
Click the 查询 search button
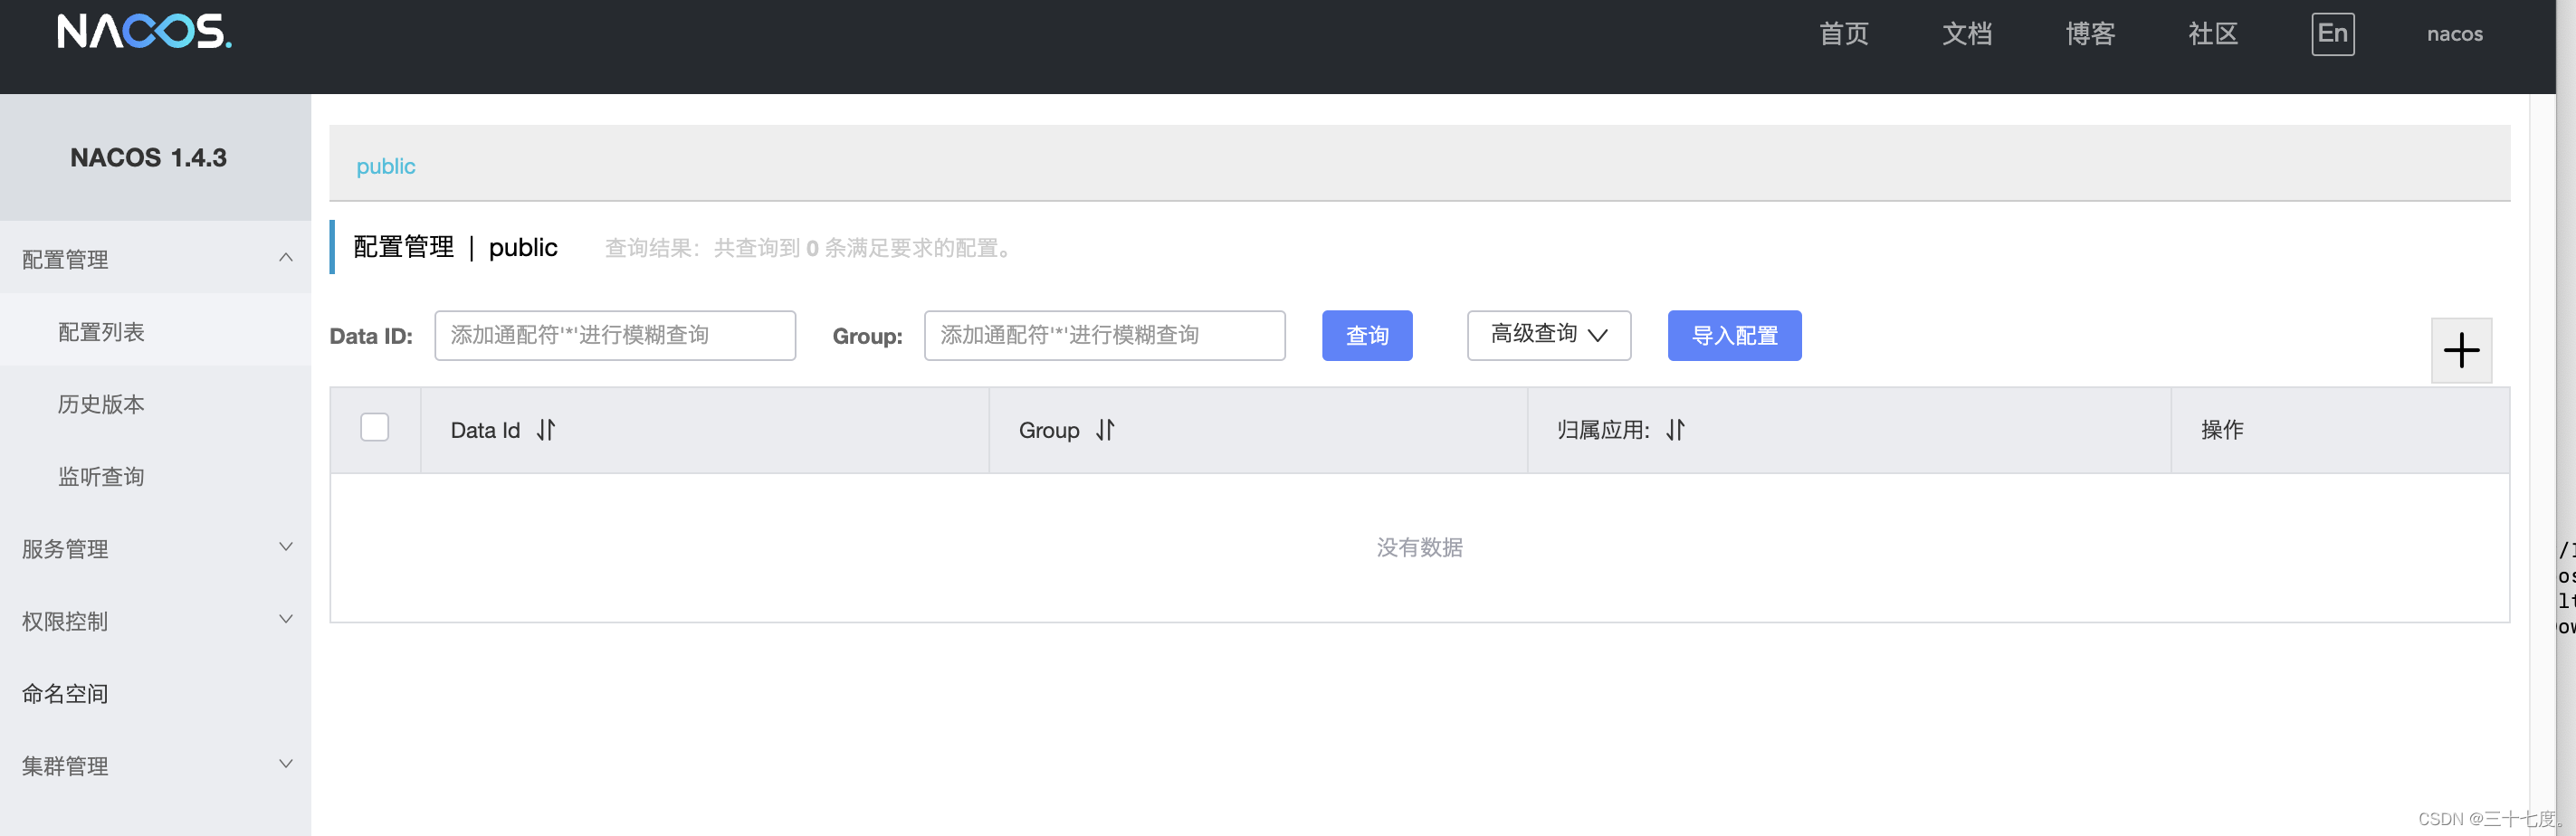click(1366, 335)
